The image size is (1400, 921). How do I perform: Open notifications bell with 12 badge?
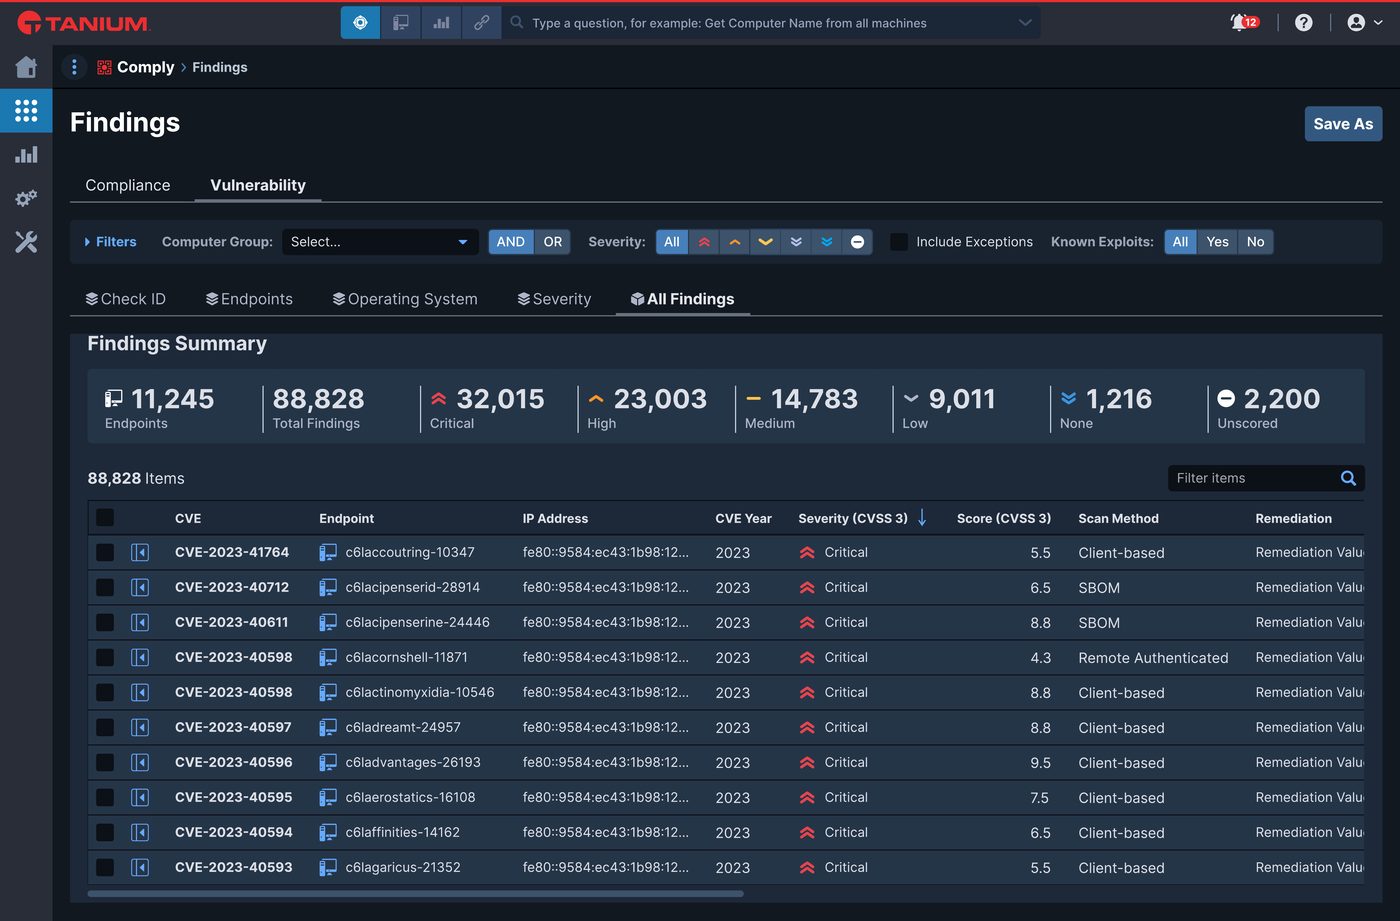[x=1243, y=22]
